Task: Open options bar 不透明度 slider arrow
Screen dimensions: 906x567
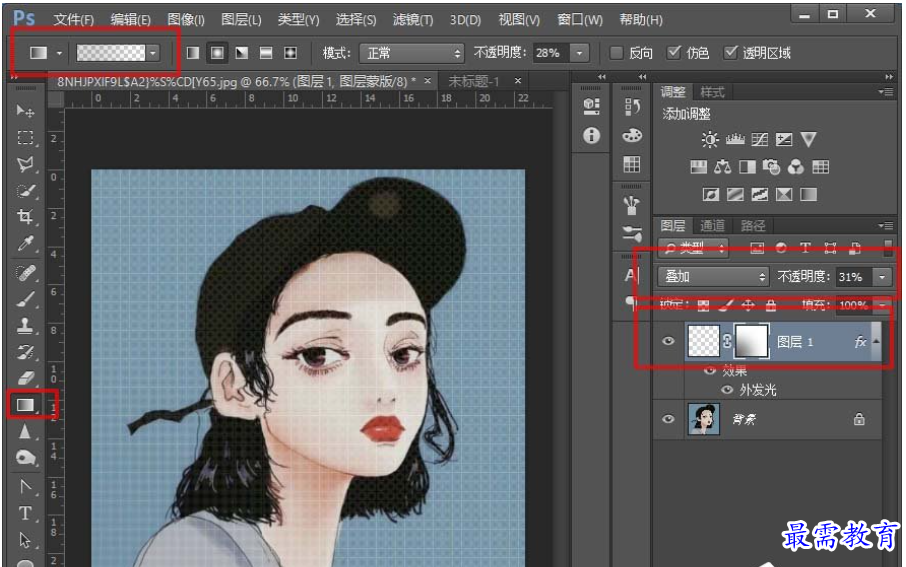Action: tap(580, 53)
